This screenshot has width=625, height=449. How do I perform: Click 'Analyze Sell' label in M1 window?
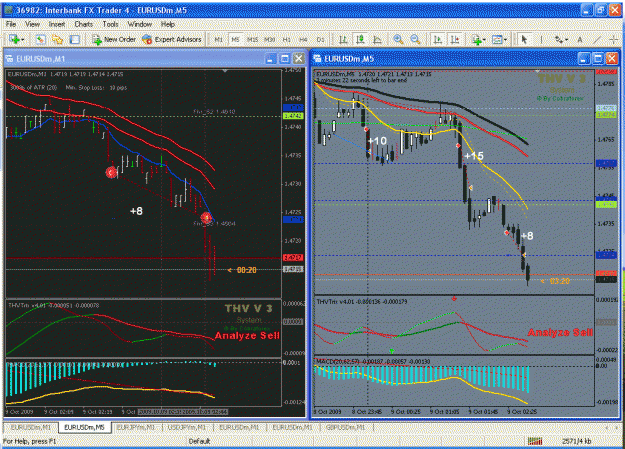tap(247, 335)
